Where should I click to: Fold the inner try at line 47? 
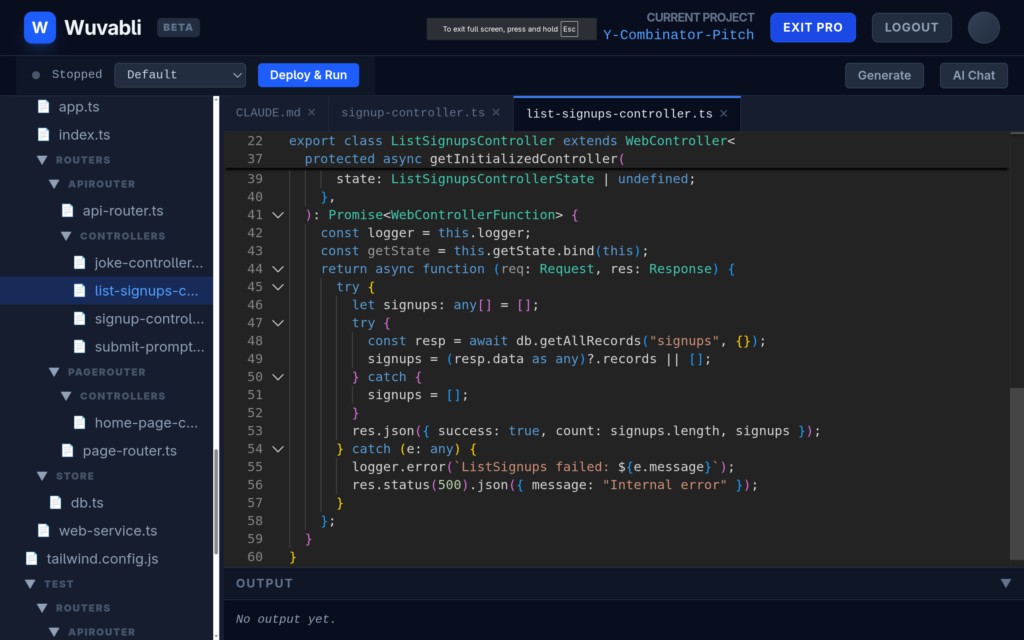[x=278, y=323]
